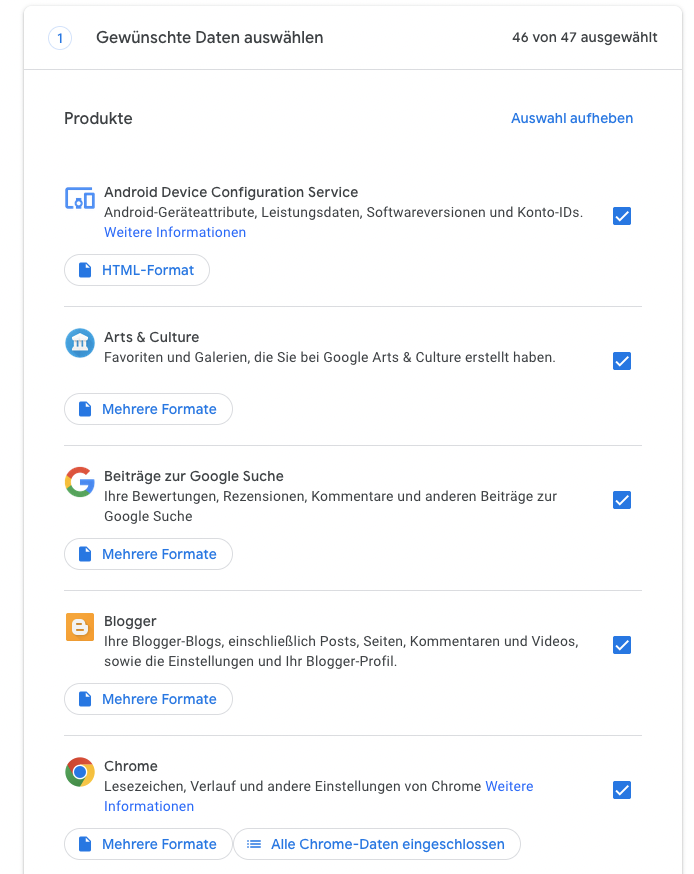Click the step 1 circle indicator

coord(60,38)
